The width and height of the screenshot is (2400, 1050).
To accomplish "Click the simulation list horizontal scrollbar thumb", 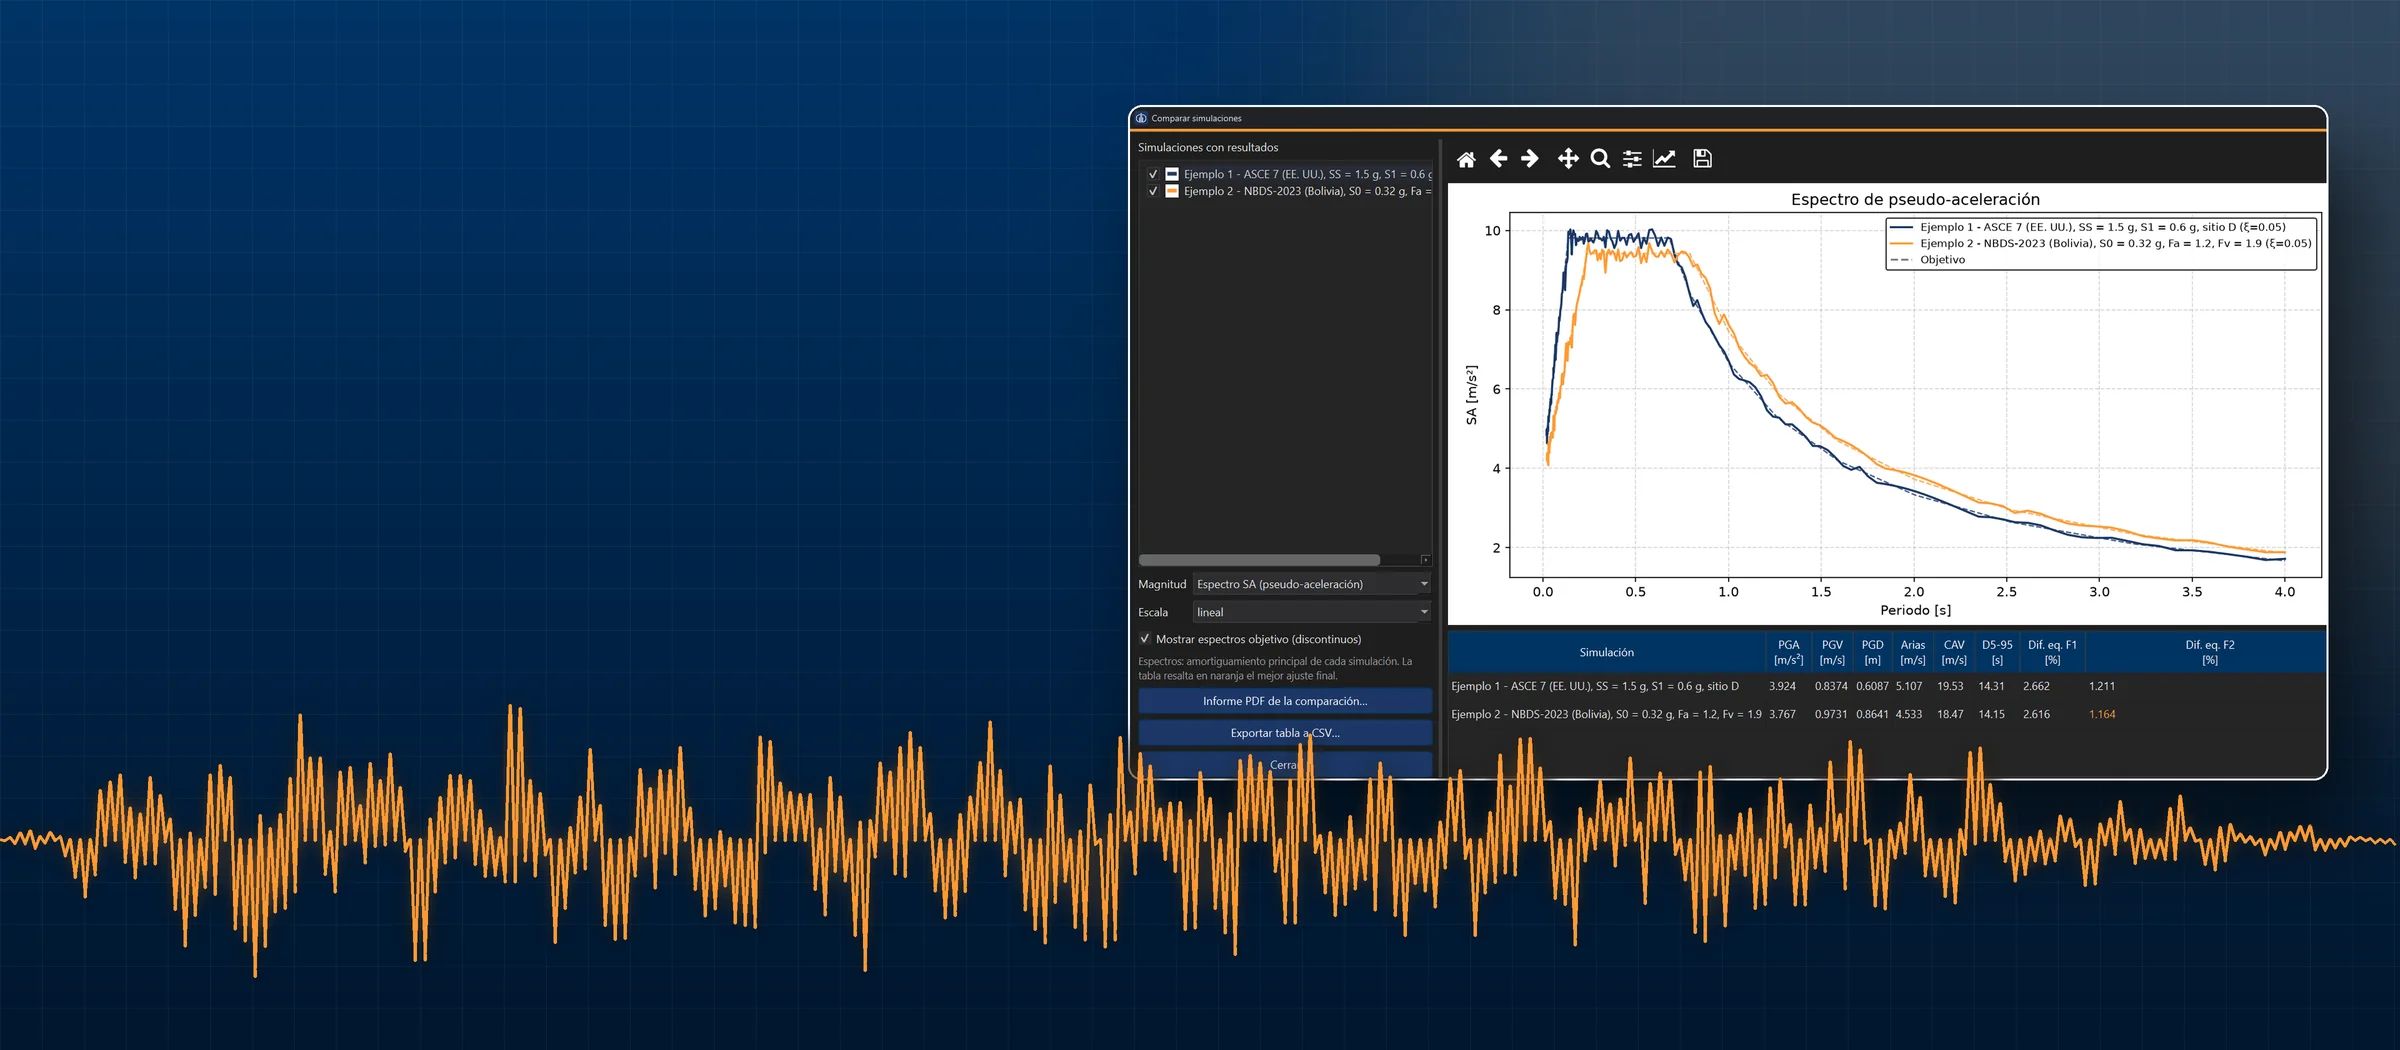I will 1260,560.
